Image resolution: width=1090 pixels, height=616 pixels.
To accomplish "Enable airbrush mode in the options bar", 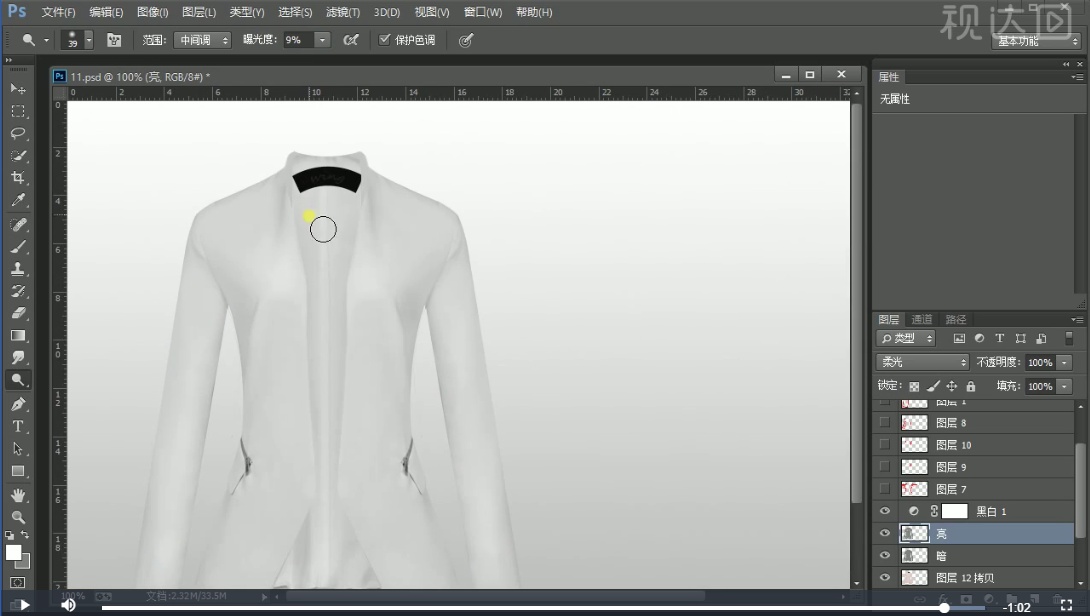I will (x=351, y=40).
